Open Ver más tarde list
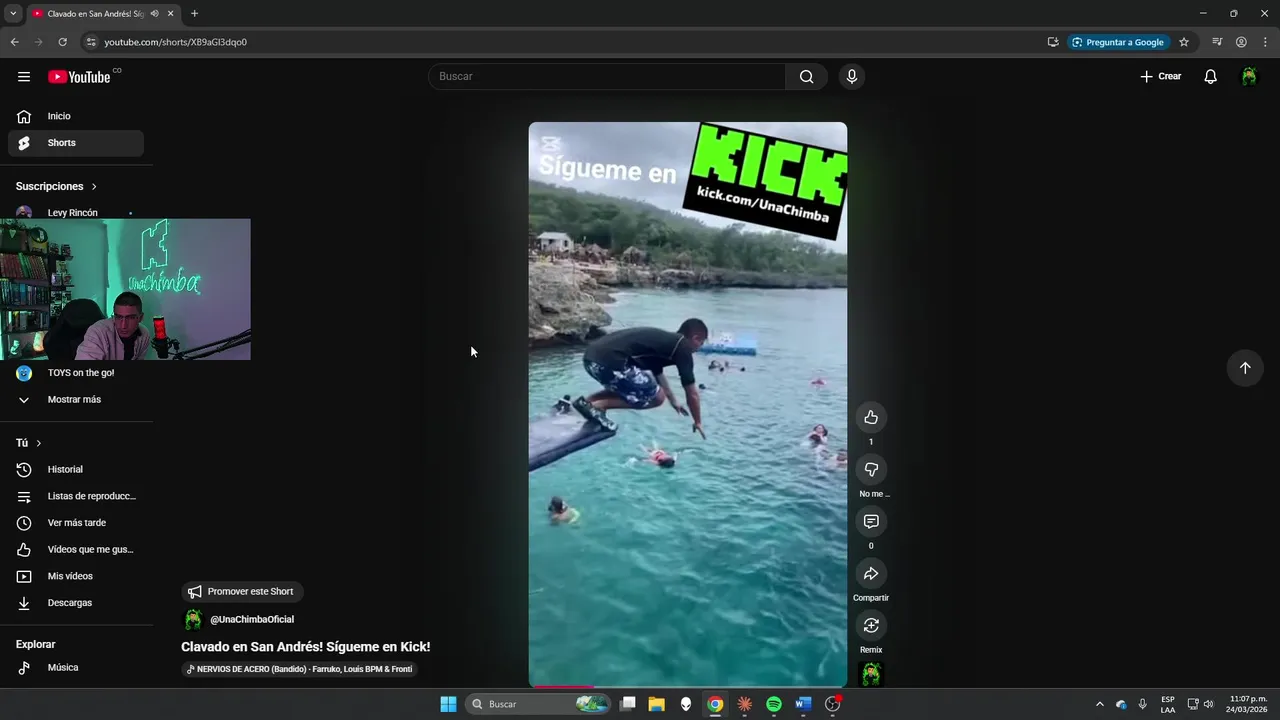The width and height of the screenshot is (1280, 720). pyautogui.click(x=76, y=523)
